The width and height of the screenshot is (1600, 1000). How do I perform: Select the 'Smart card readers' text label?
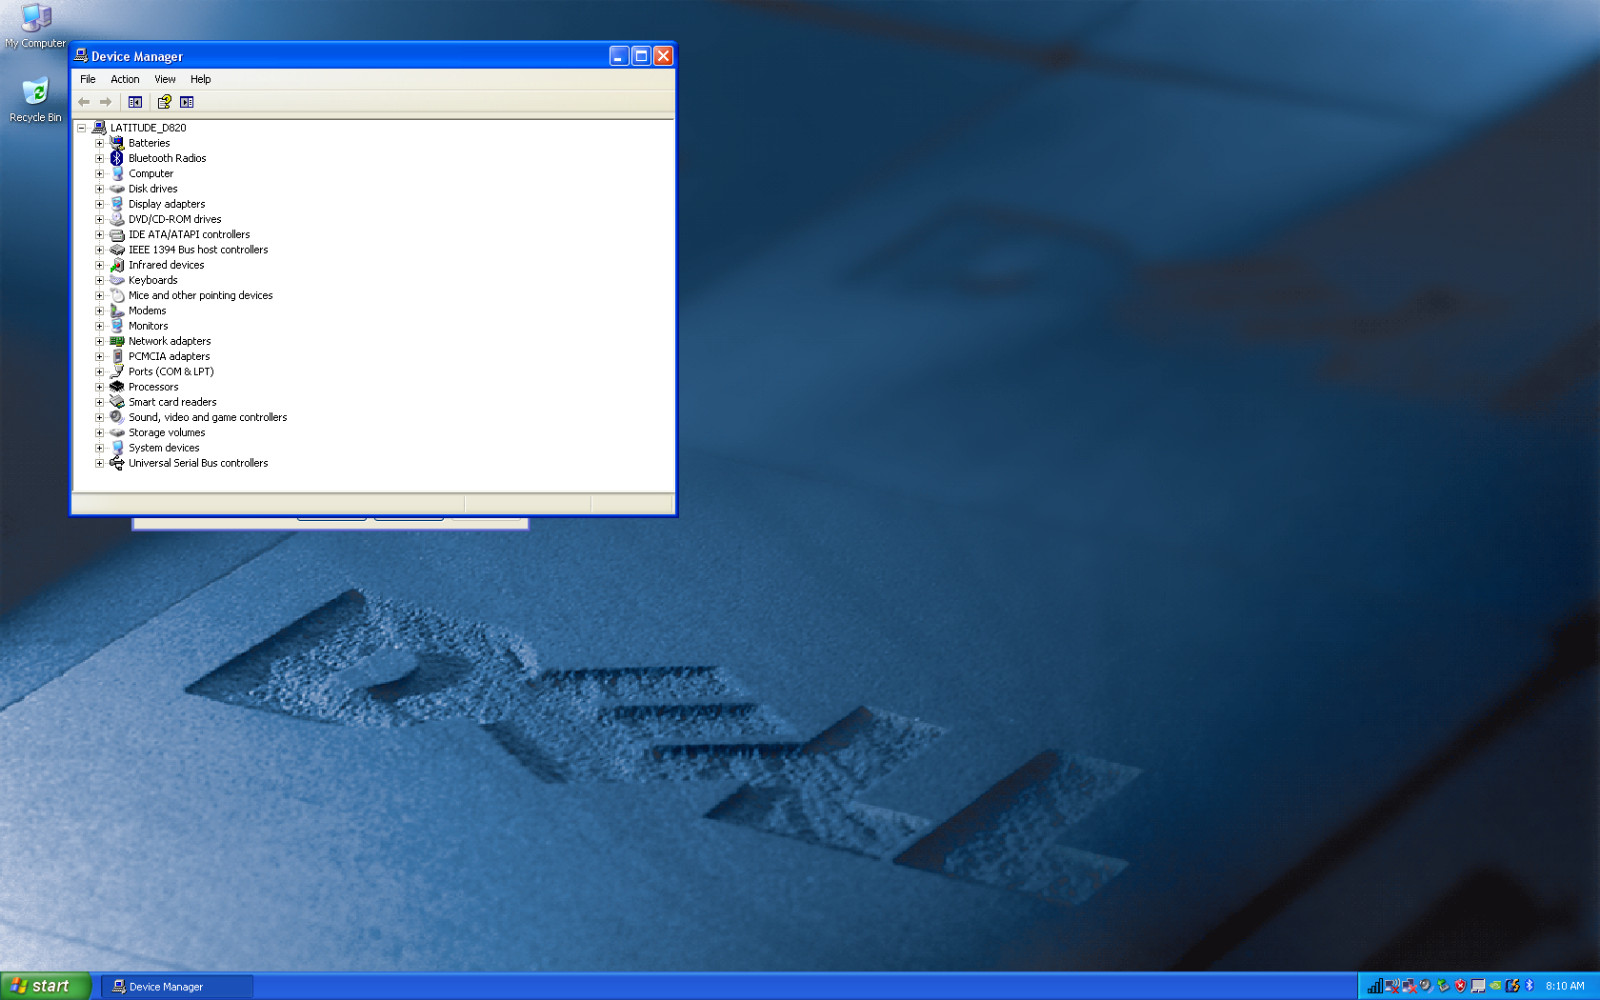(172, 402)
